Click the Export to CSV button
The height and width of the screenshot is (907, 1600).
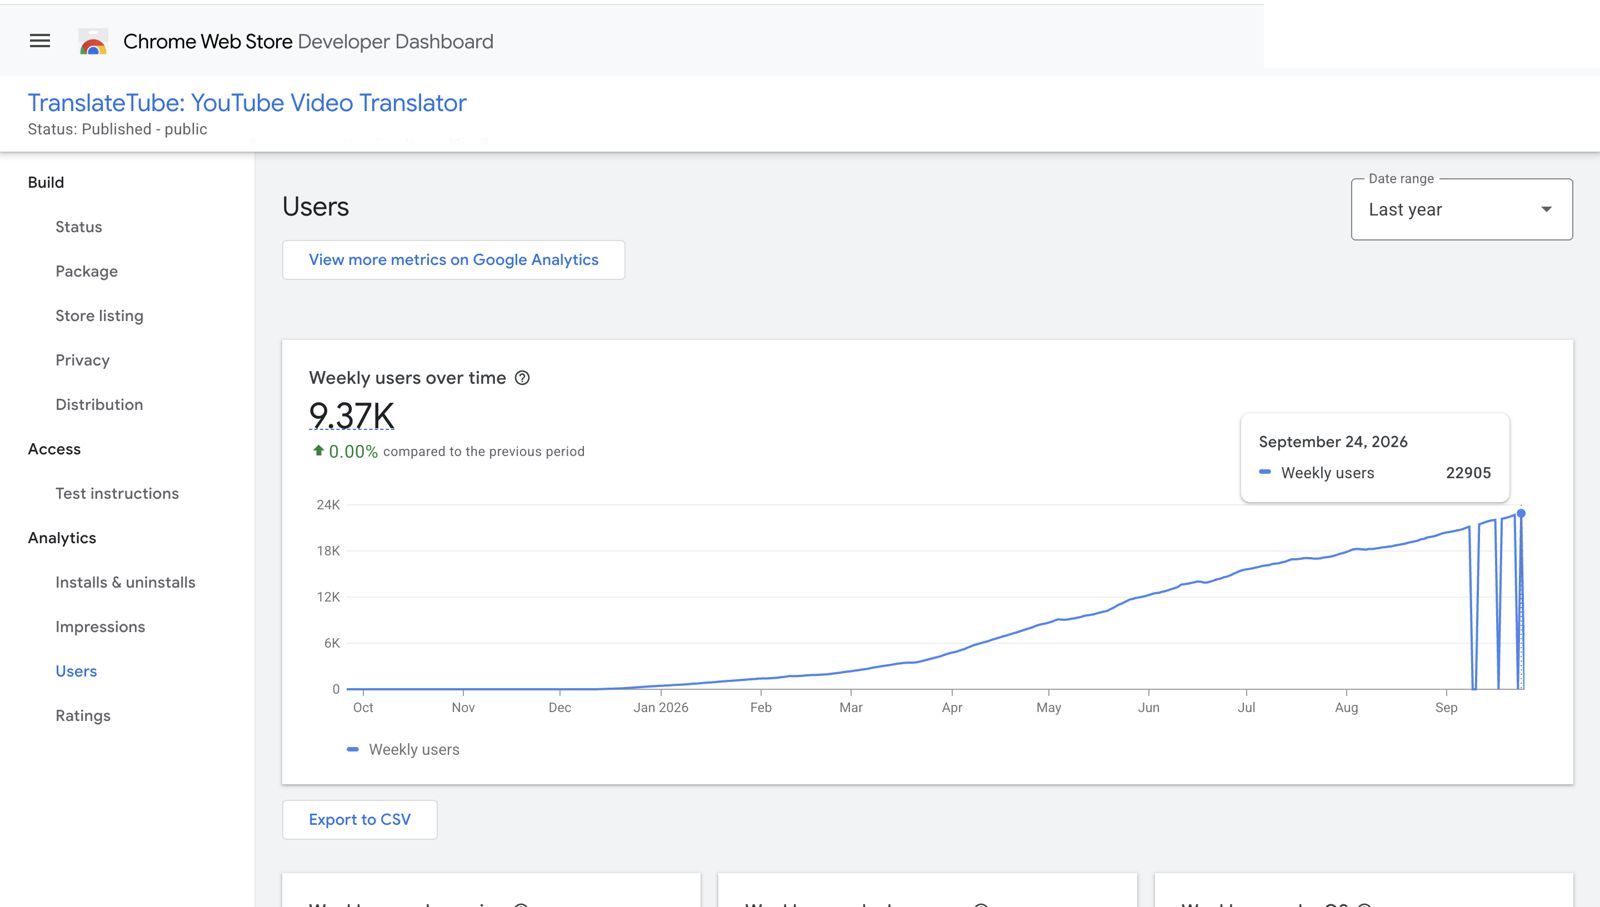pyautogui.click(x=359, y=820)
